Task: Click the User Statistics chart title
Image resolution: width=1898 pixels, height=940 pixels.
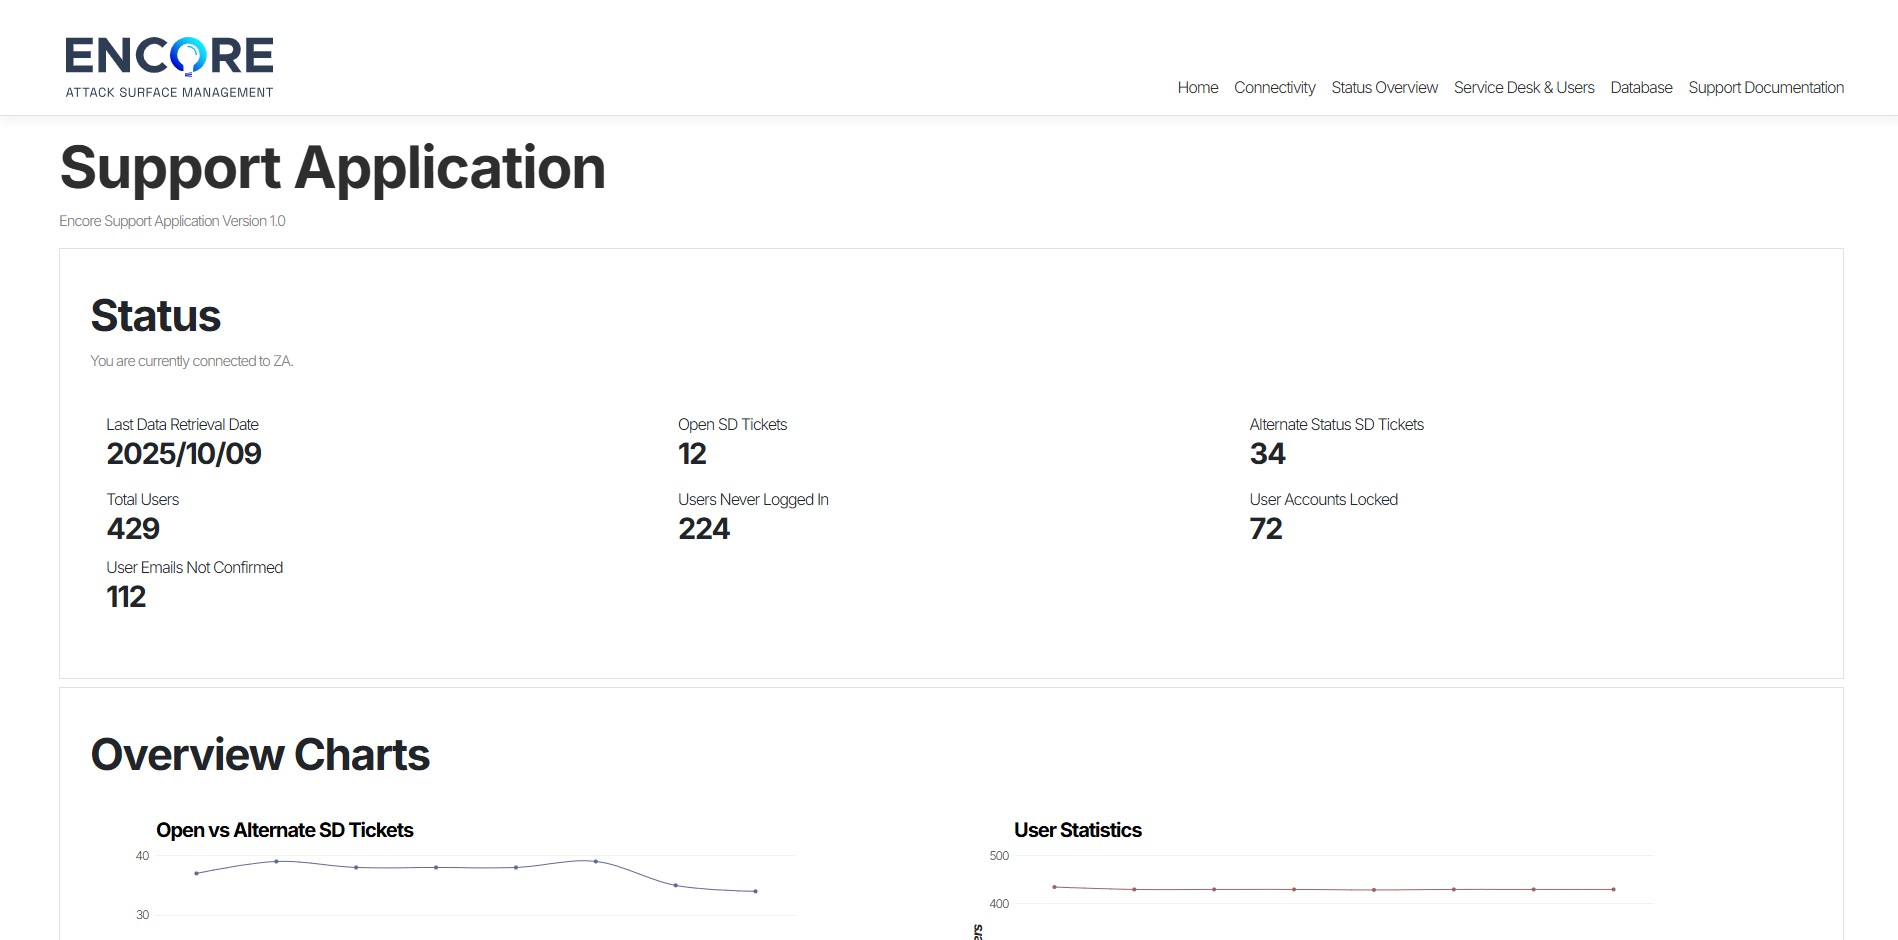Action: point(1077,830)
